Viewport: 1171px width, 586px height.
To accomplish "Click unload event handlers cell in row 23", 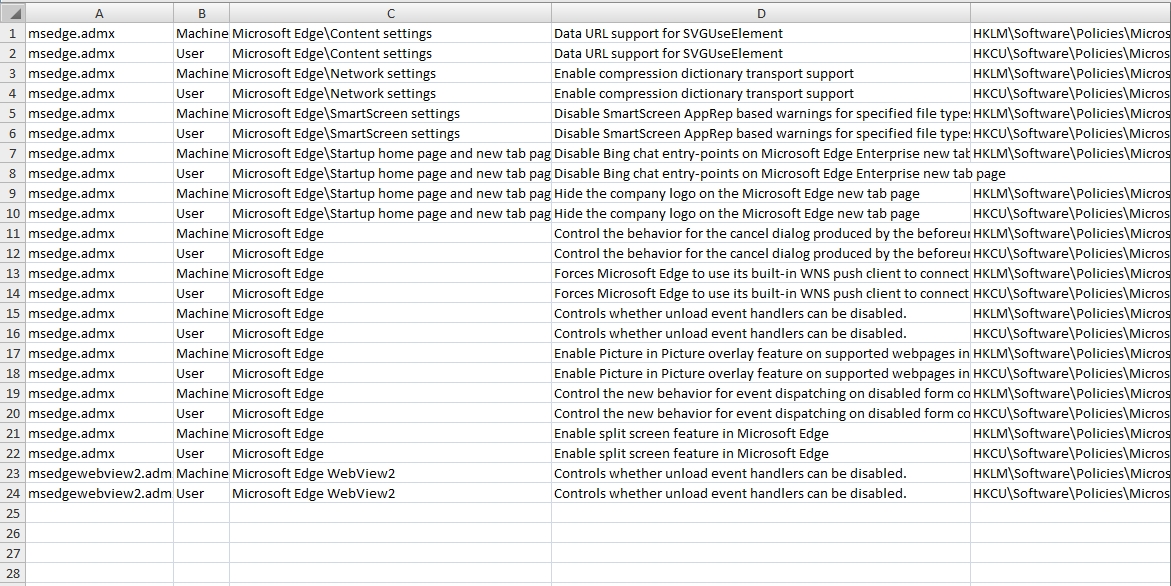I will click(761, 473).
